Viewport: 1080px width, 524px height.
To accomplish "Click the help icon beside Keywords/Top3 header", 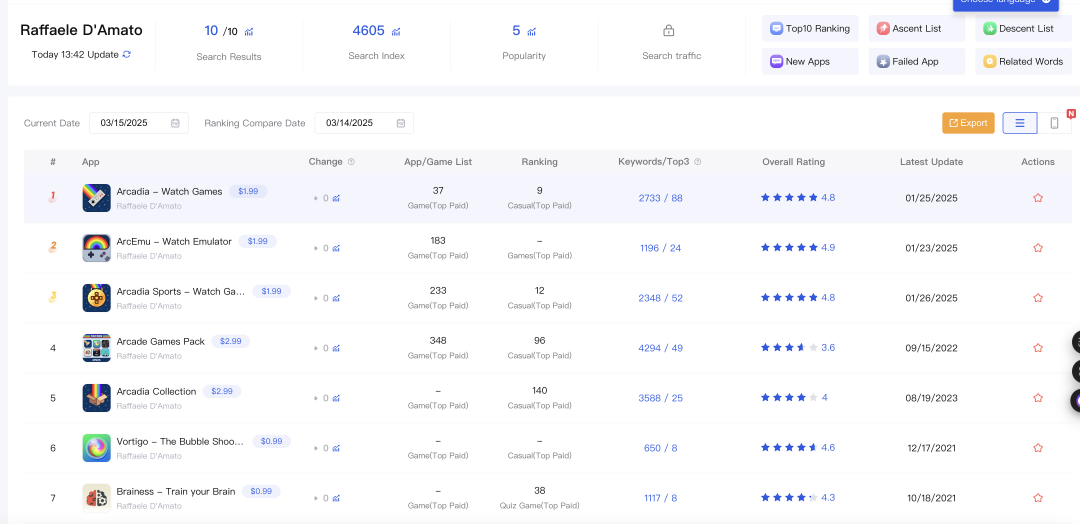I will tap(698, 162).
